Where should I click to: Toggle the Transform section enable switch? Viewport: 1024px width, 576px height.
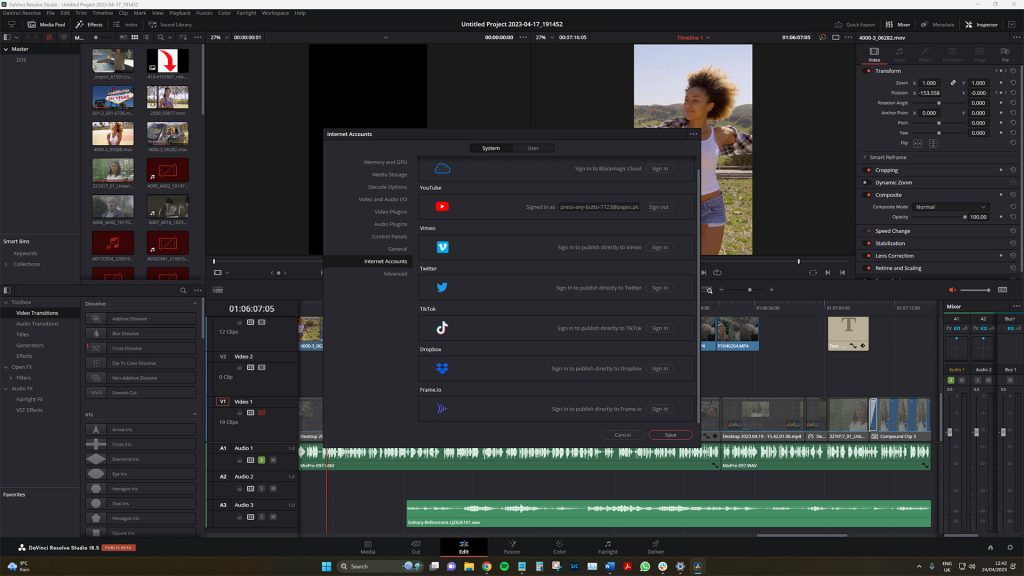[868, 71]
